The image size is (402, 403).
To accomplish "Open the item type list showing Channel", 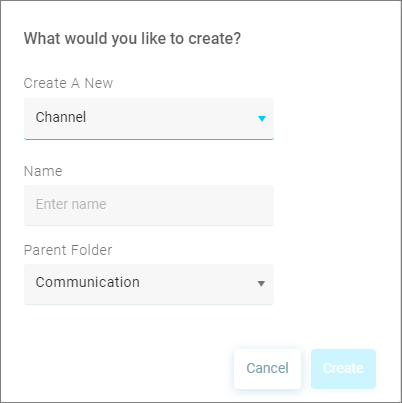I will pos(149,119).
